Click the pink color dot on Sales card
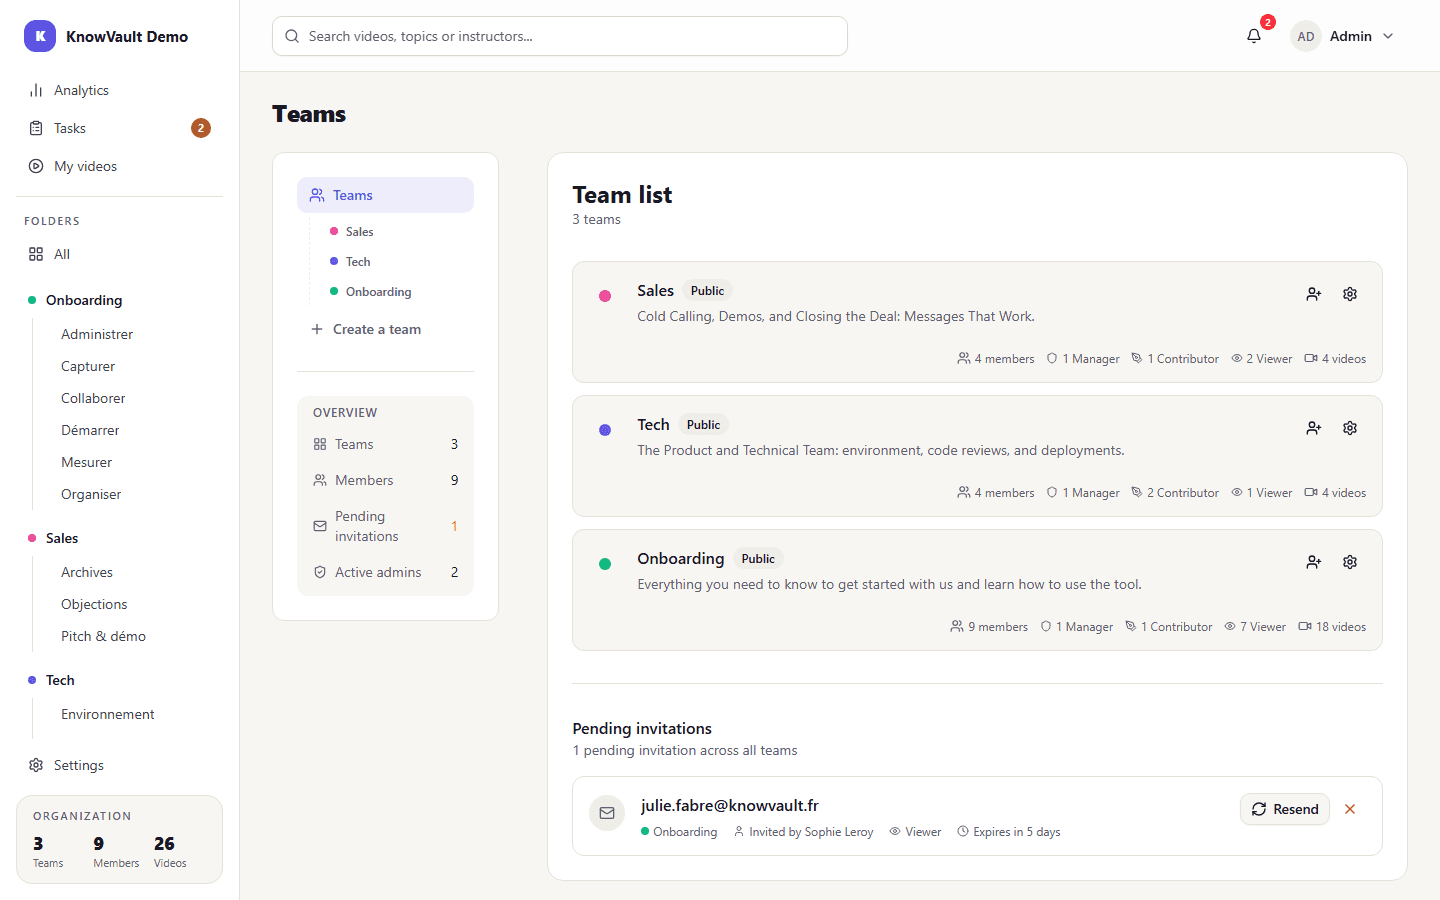The height and width of the screenshot is (900, 1440). coord(605,296)
